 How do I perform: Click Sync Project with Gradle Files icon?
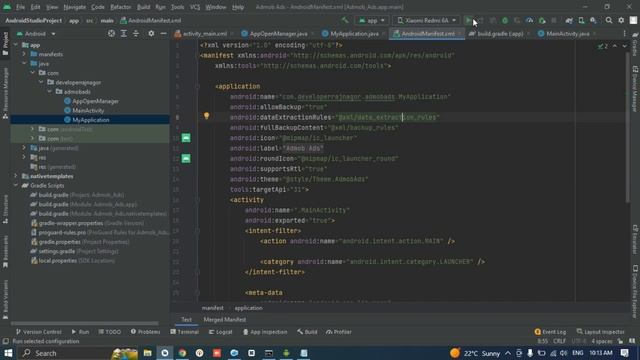pos(569,20)
